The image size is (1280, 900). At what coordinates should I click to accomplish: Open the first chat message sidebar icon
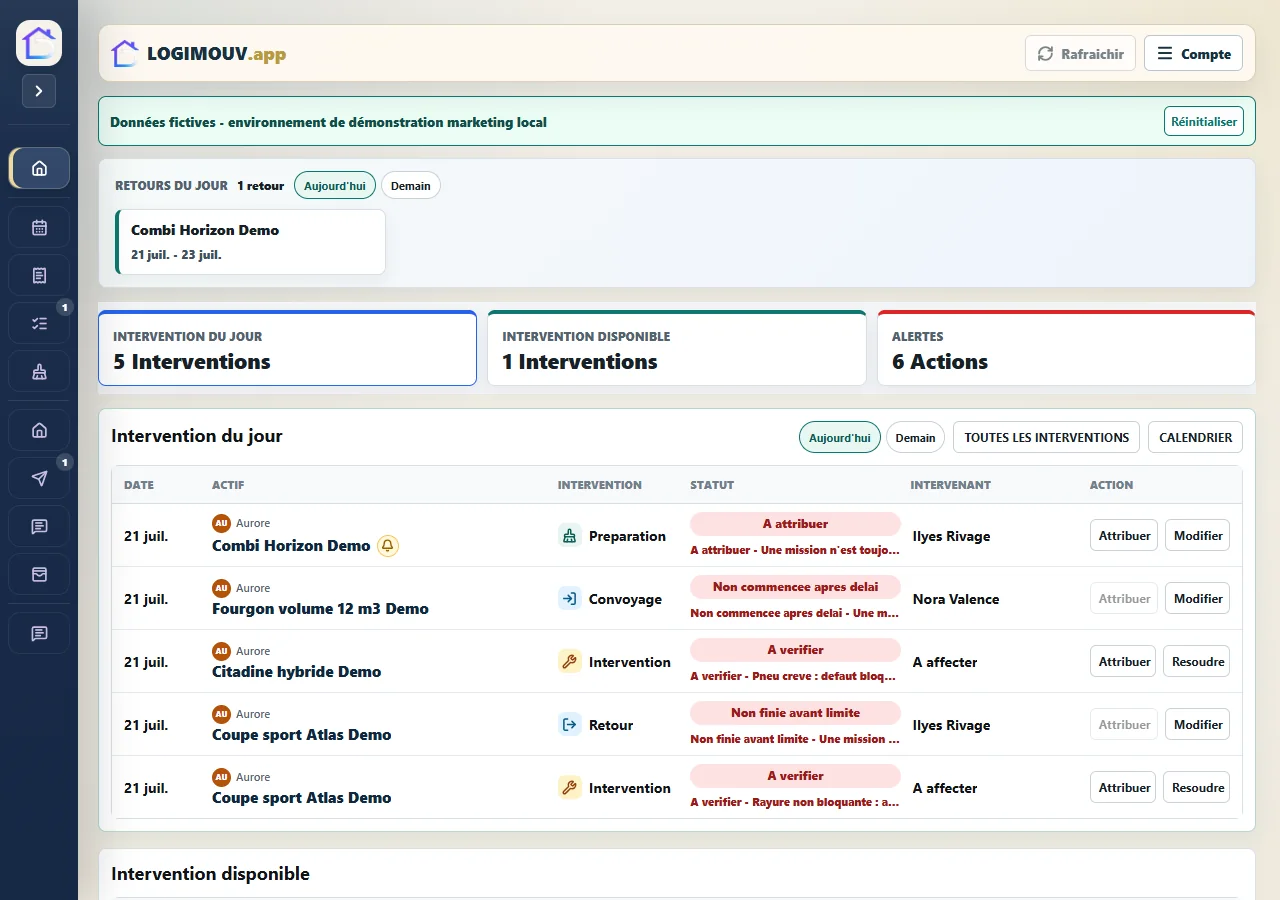[40, 526]
